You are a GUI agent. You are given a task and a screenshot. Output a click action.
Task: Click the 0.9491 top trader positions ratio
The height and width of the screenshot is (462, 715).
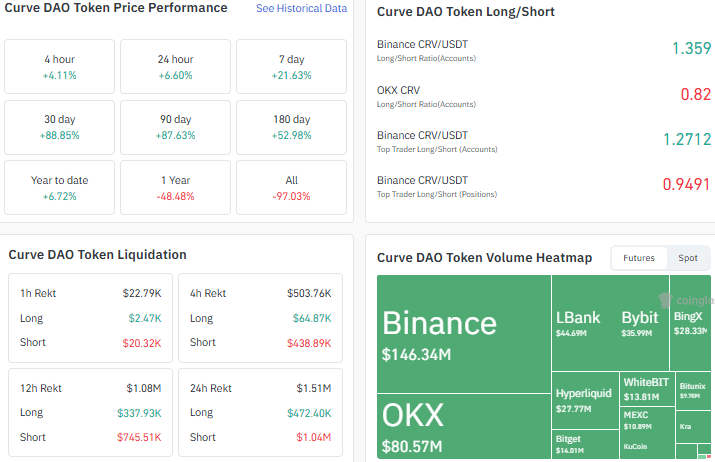pyautogui.click(x=686, y=185)
